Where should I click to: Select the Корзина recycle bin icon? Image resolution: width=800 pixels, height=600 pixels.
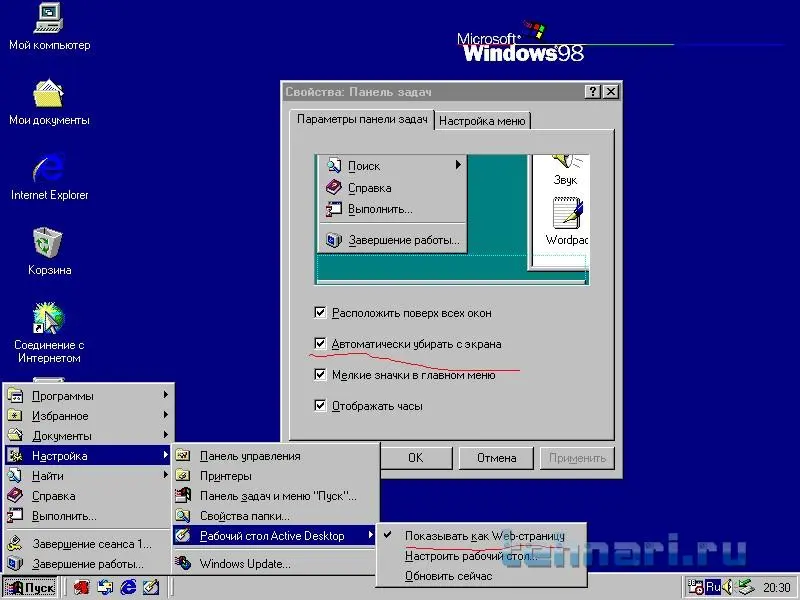(49, 252)
